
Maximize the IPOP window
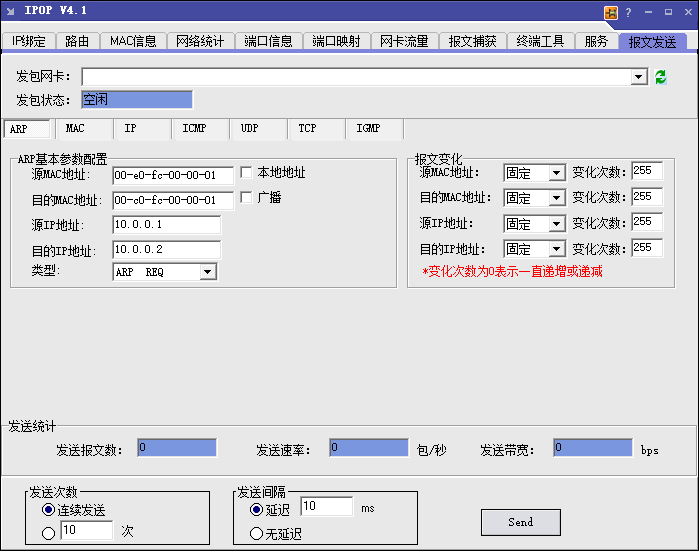[668, 12]
